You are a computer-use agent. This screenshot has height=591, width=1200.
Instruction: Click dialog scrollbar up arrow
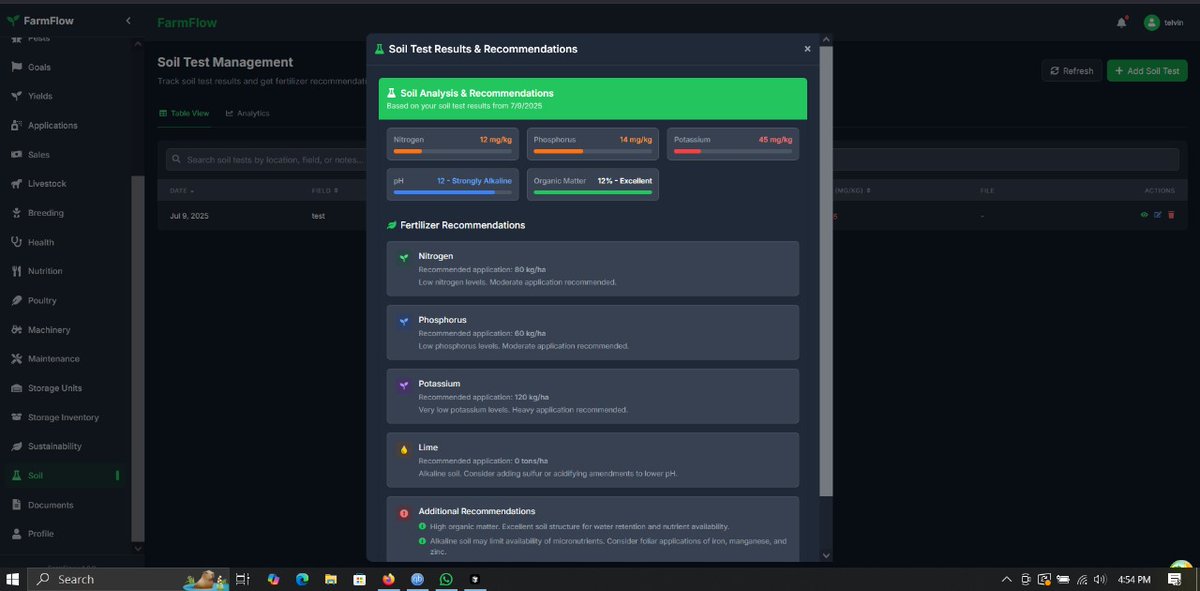[826, 40]
